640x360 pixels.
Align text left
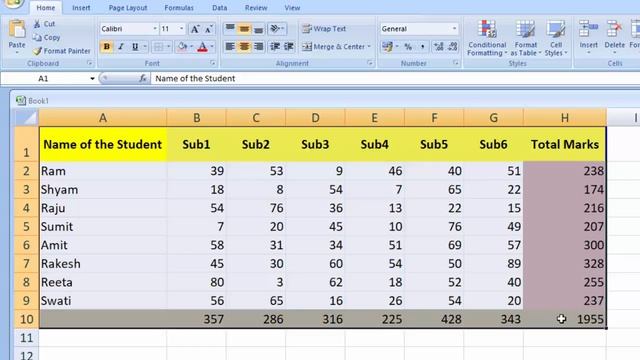(230, 47)
